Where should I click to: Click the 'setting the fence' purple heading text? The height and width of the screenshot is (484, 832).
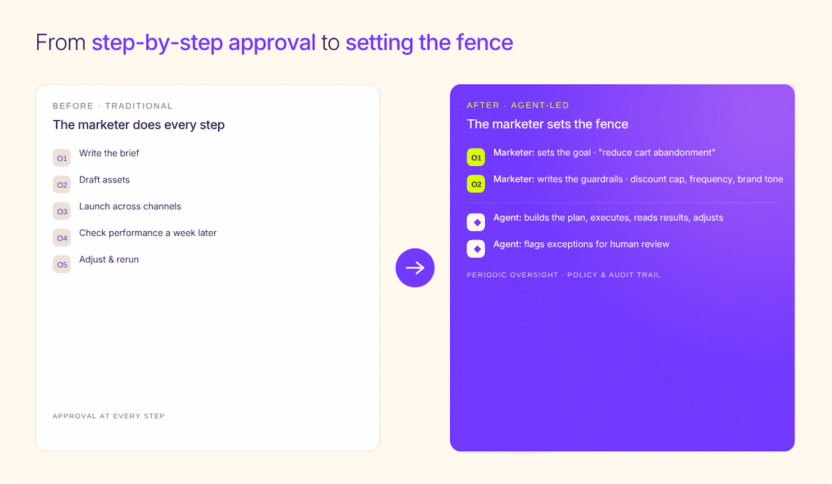(x=429, y=42)
